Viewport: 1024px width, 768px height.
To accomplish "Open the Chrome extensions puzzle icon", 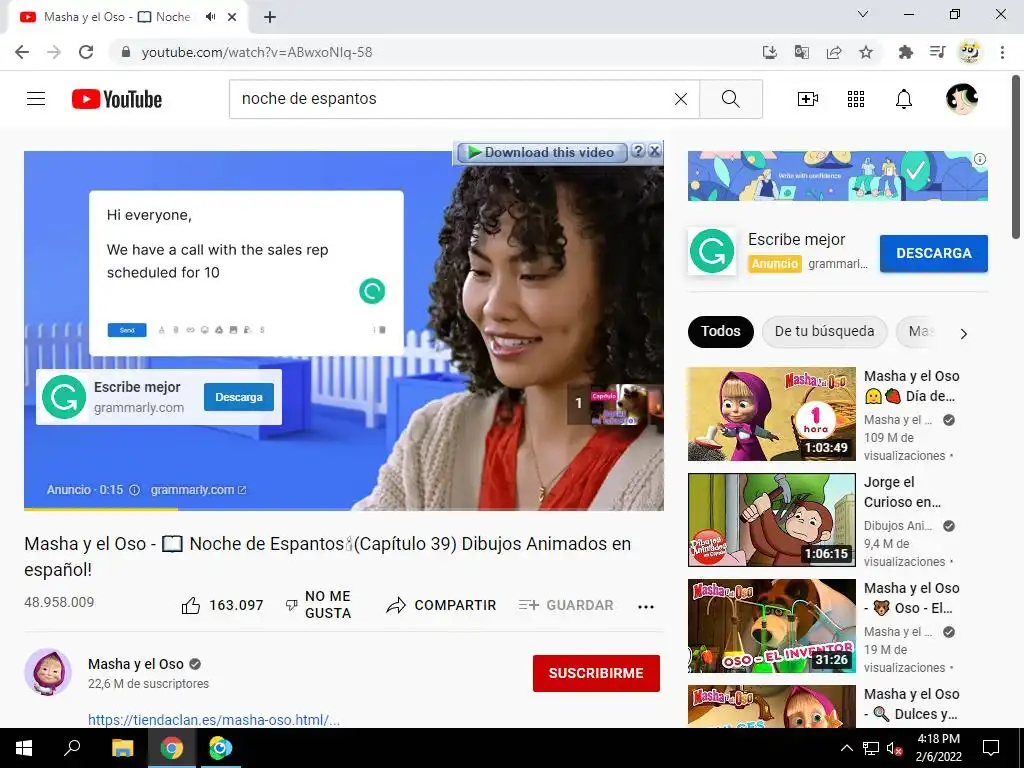I will click(905, 52).
